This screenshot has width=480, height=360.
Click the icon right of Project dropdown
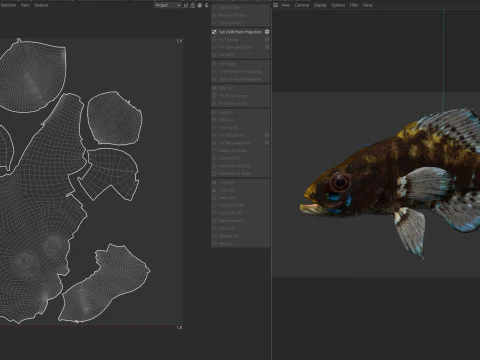[x=186, y=5]
